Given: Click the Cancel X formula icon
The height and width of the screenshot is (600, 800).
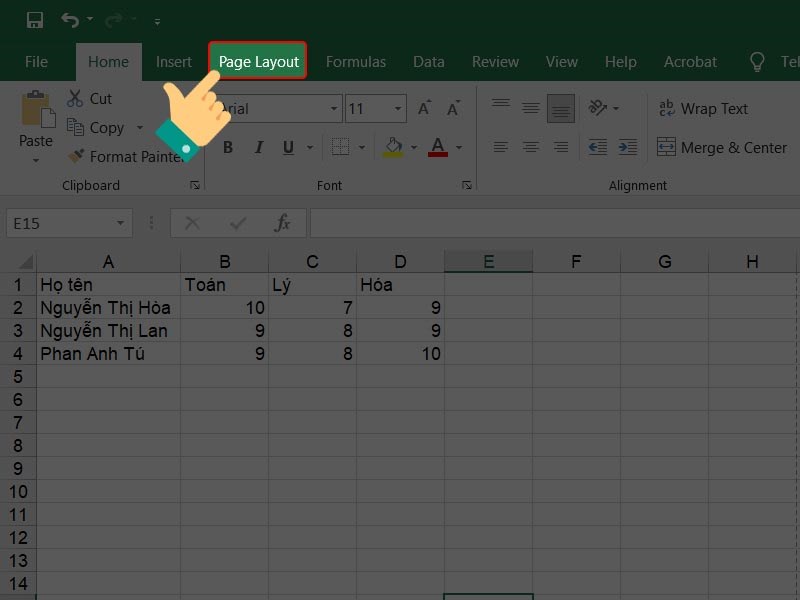Looking at the screenshot, I should click(192, 223).
